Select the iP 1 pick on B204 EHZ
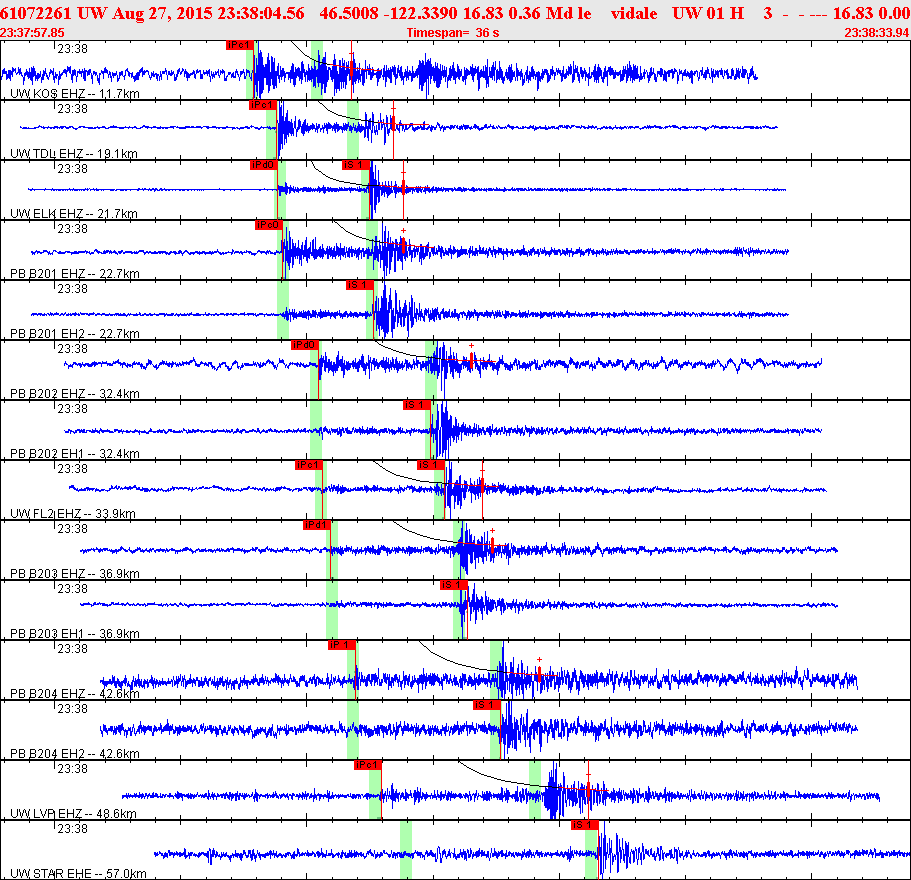 (342, 645)
